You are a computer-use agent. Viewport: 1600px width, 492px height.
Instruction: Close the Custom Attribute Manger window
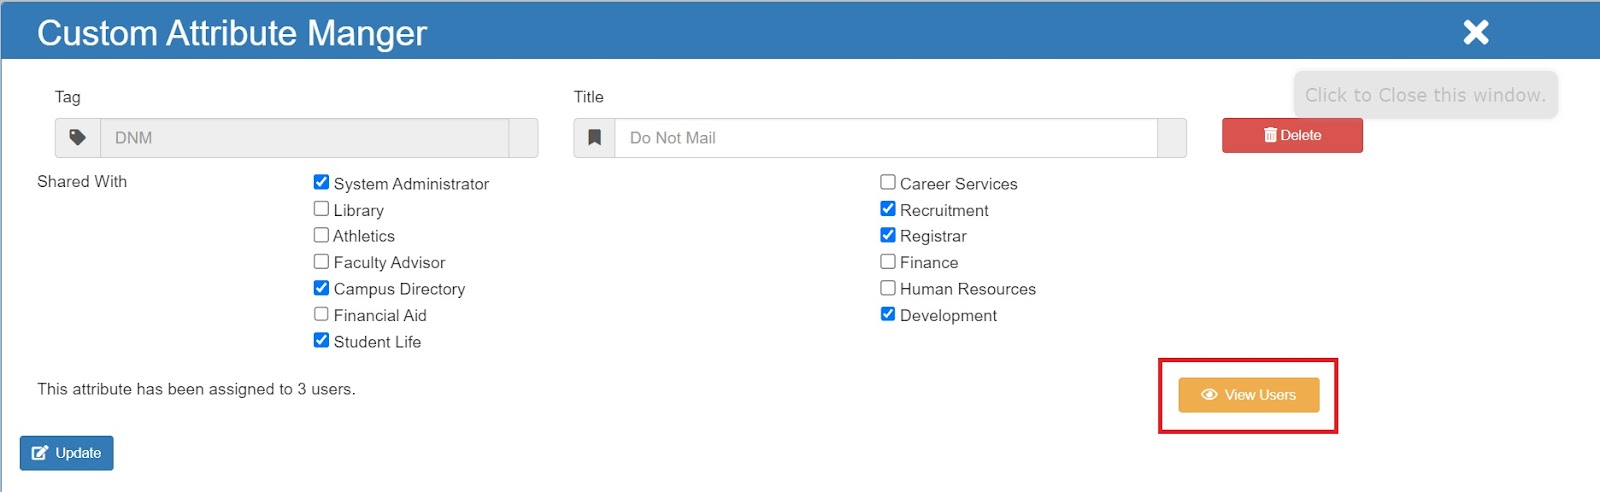click(x=1476, y=32)
